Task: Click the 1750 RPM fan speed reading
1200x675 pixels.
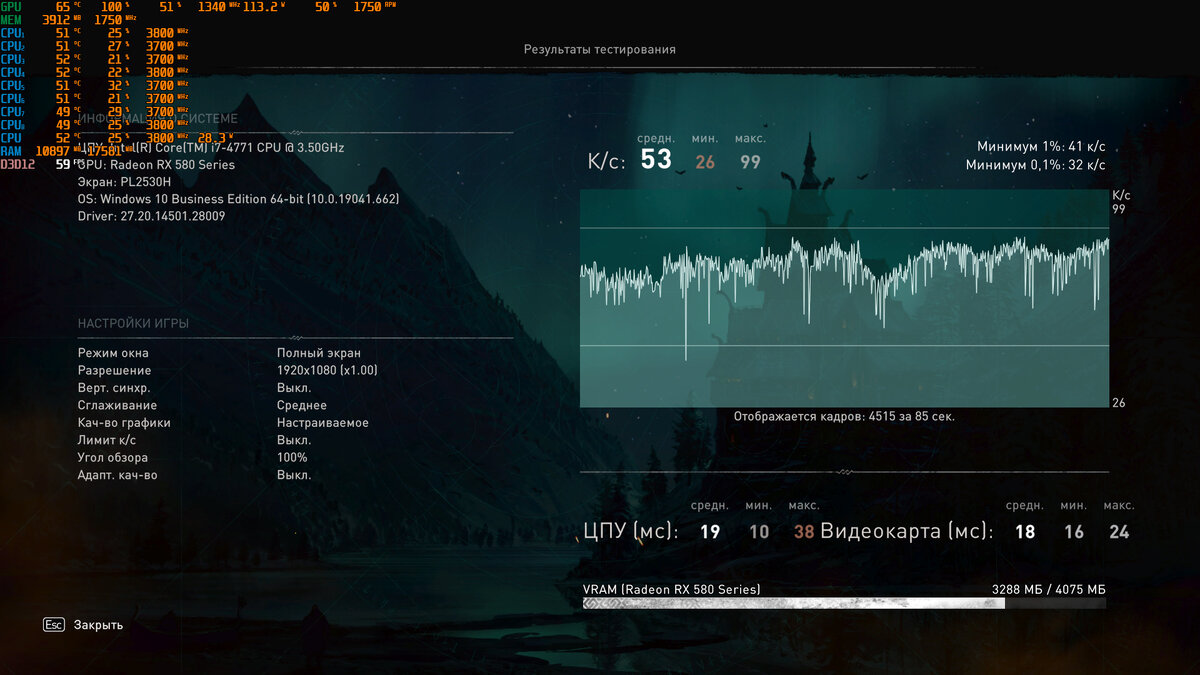Action: click(x=373, y=7)
